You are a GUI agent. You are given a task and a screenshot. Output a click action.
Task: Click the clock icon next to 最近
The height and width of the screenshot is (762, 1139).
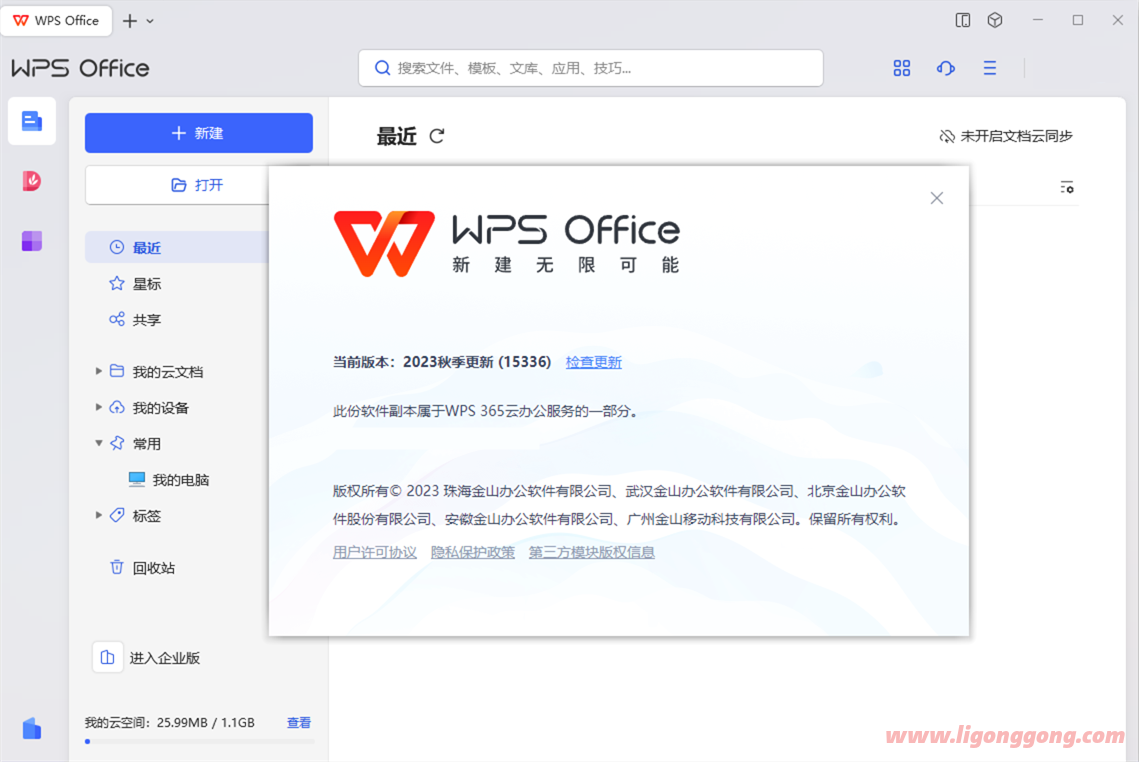tap(117, 247)
